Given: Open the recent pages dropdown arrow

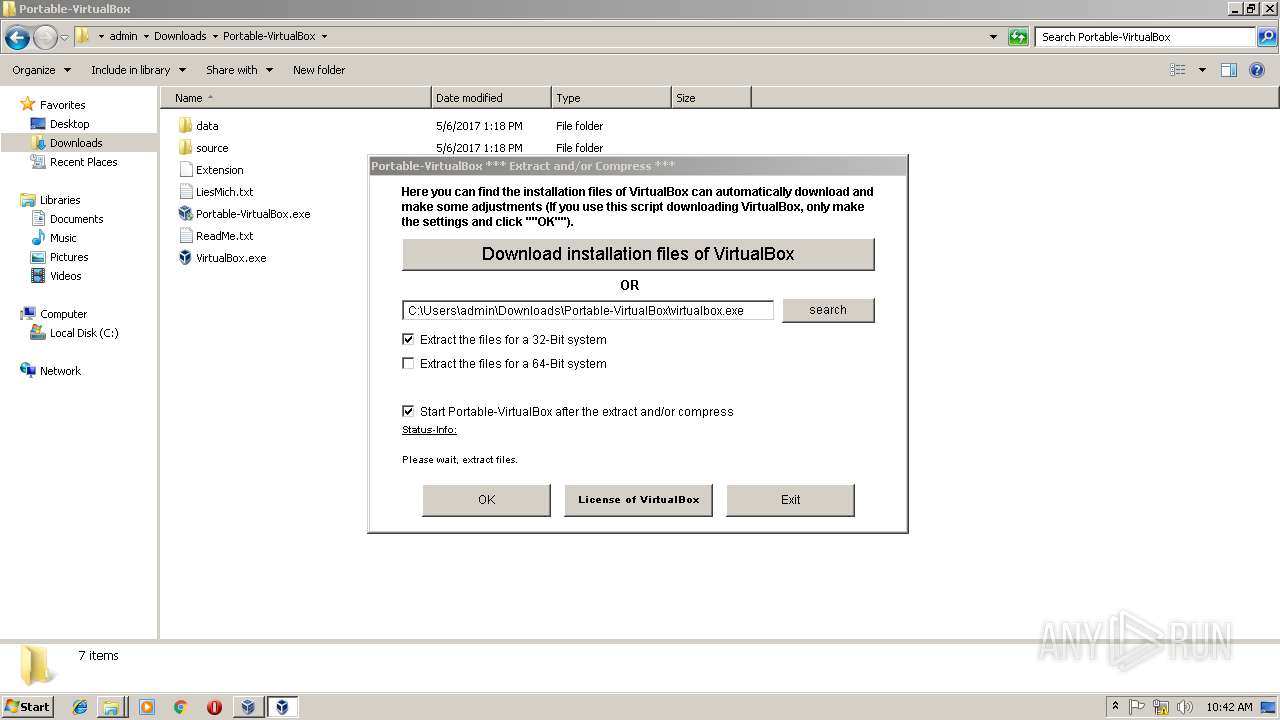Looking at the screenshot, I should (65, 38).
